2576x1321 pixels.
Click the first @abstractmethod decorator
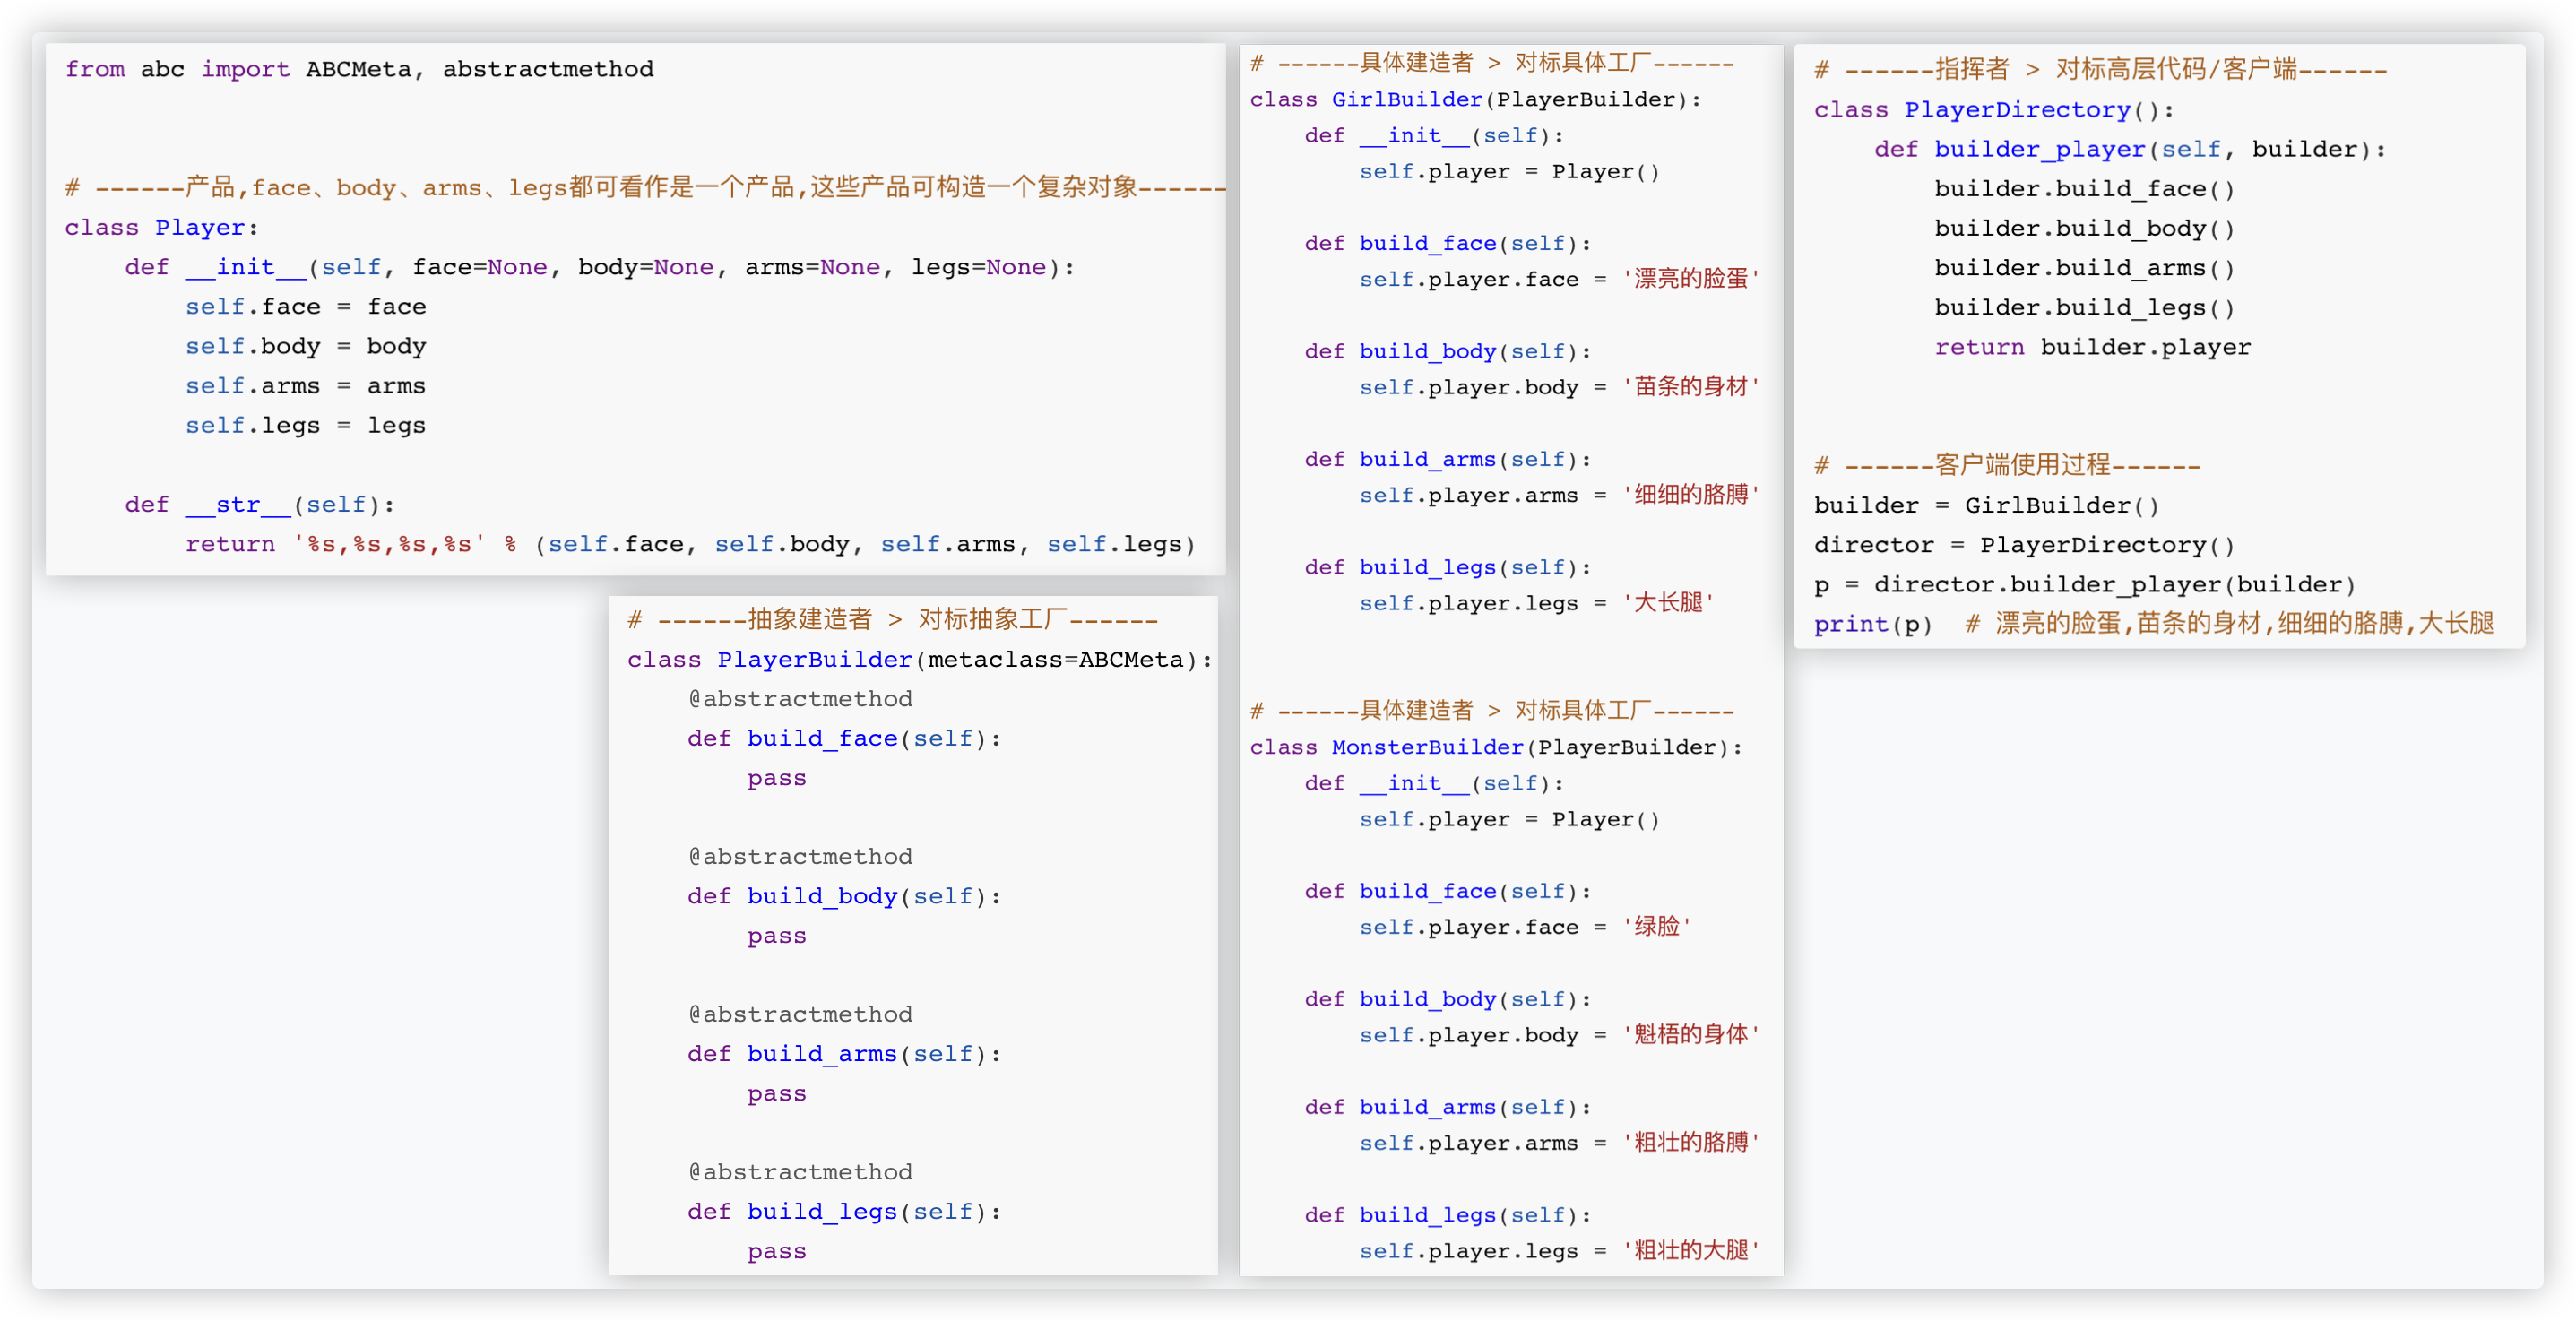click(x=800, y=699)
